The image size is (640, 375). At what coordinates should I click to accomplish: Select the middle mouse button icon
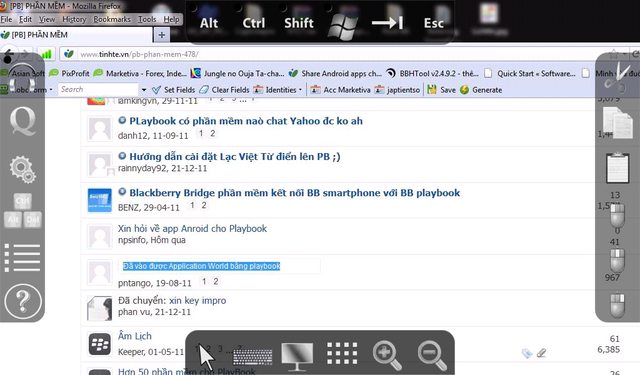pos(617,260)
